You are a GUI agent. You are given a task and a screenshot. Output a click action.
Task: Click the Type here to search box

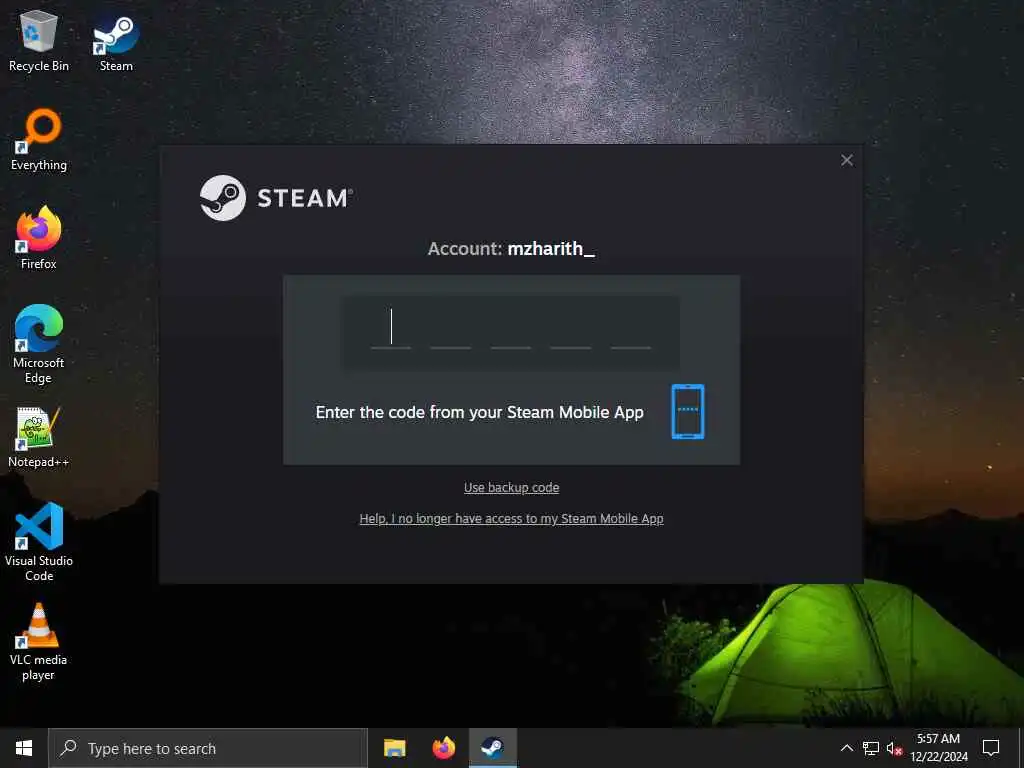pyautogui.click(x=208, y=748)
